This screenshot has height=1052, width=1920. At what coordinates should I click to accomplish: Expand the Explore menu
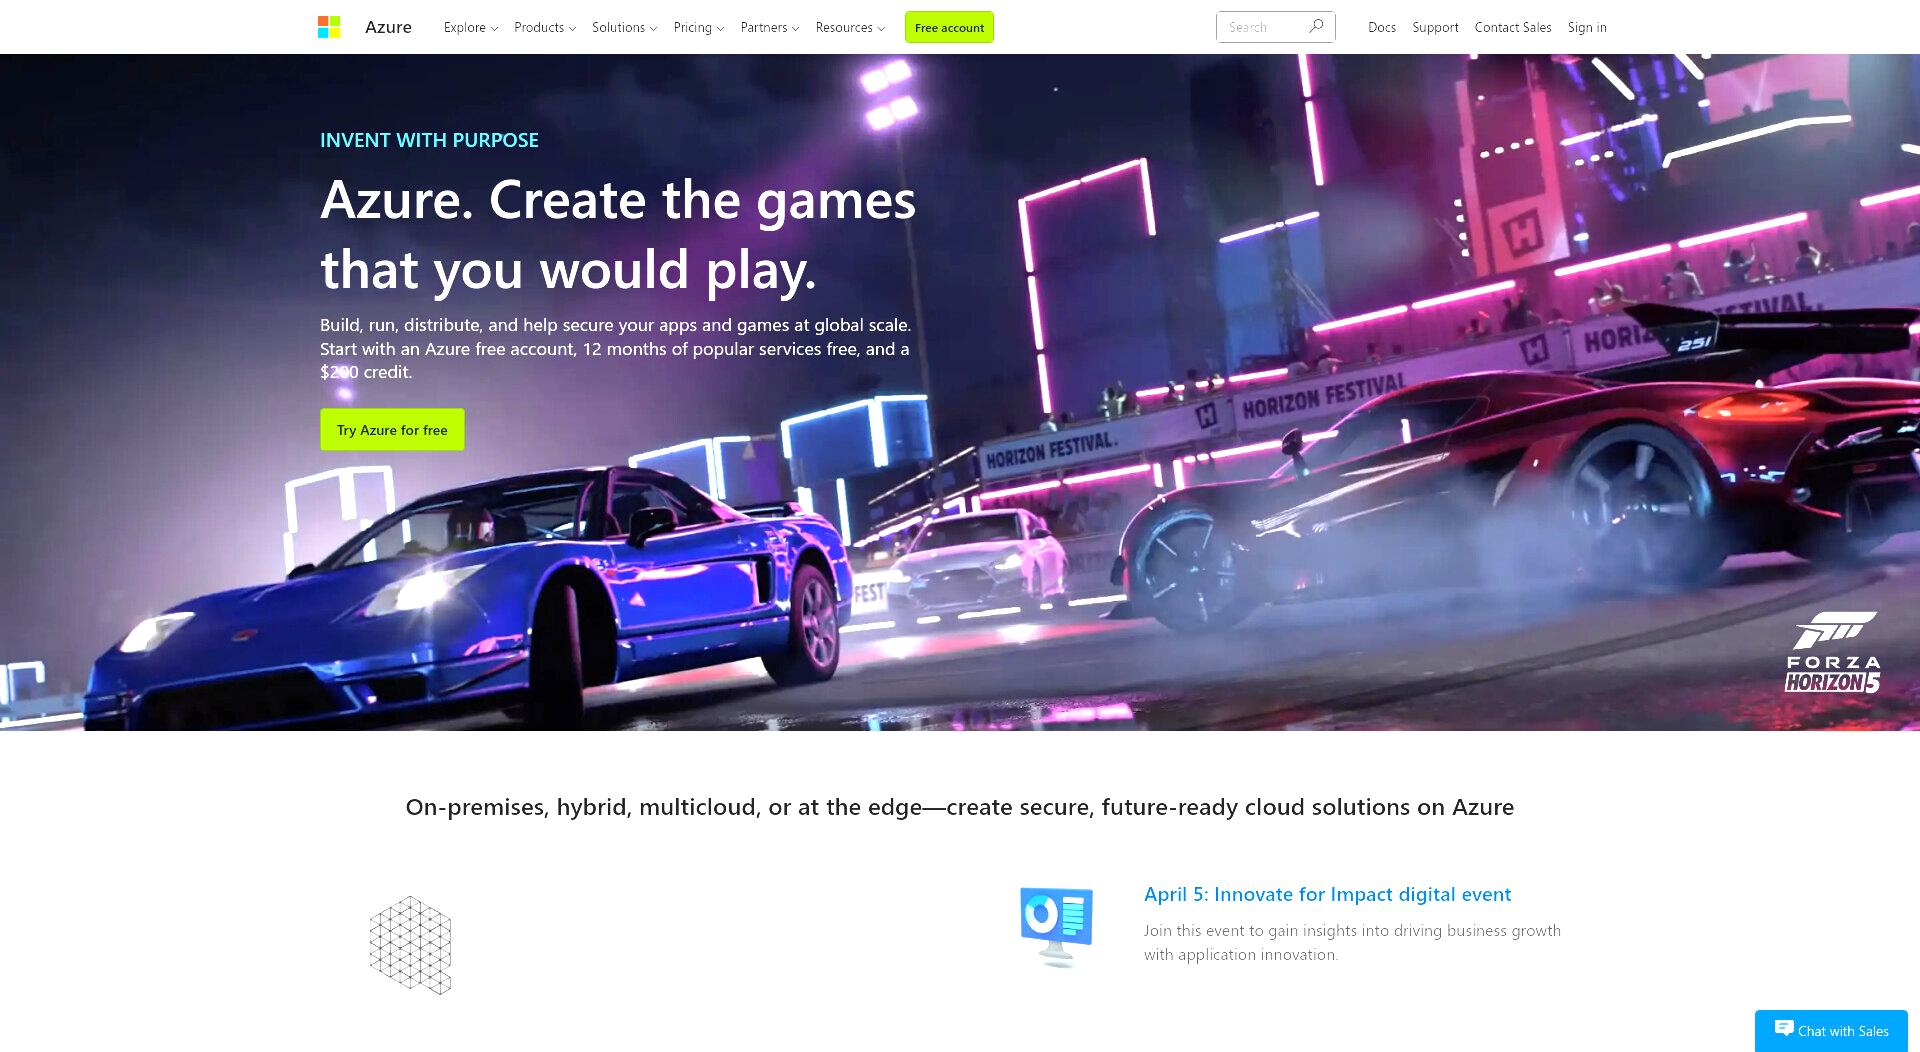[x=471, y=27]
